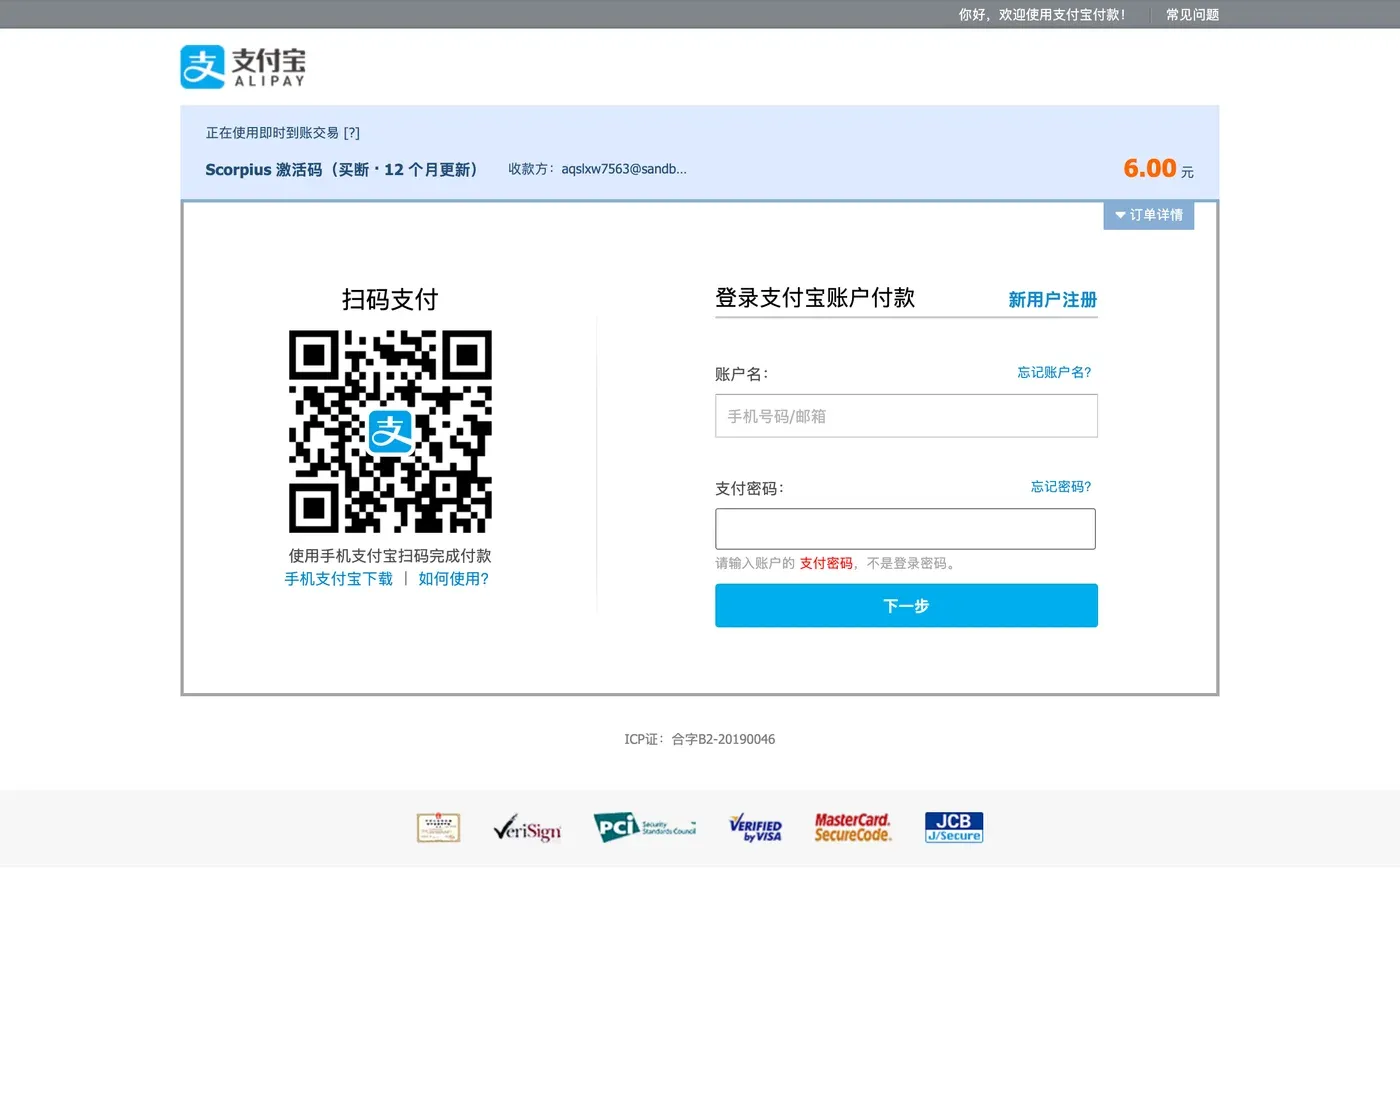Expand the 订单详情 order details
This screenshot has width=1400, height=1094.
[x=1149, y=215]
